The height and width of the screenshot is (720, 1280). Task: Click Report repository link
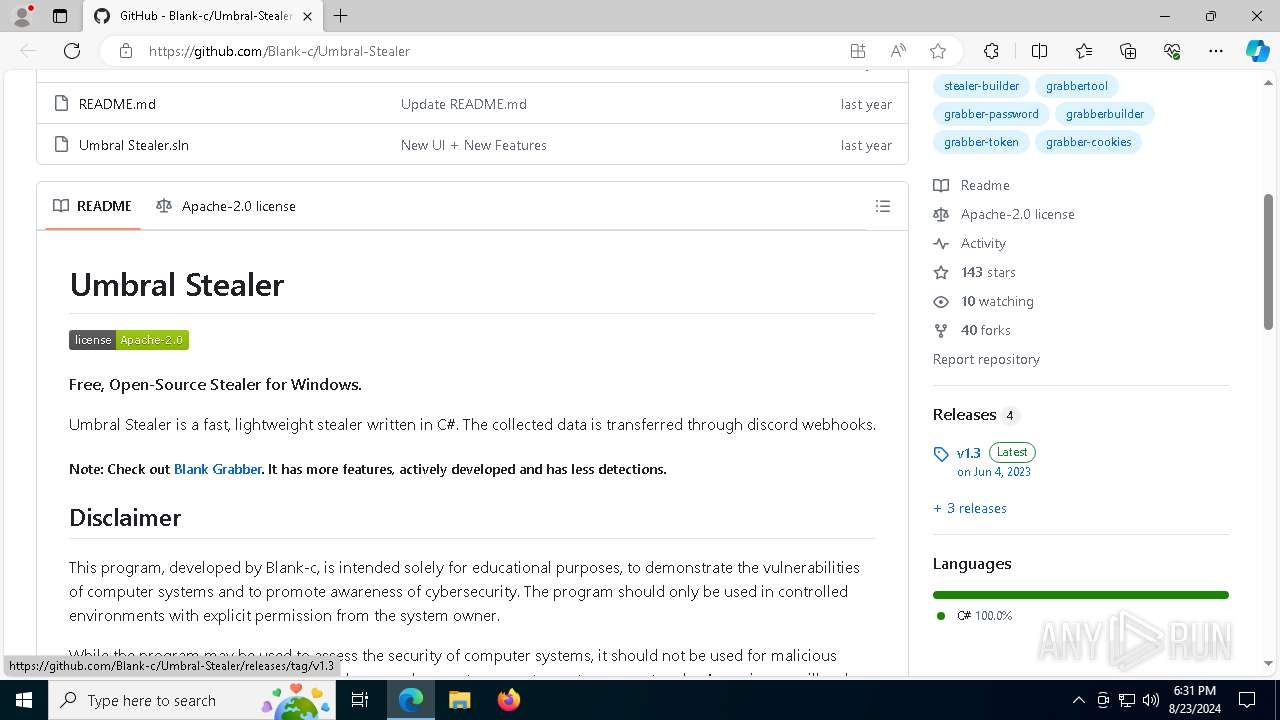[986, 359]
